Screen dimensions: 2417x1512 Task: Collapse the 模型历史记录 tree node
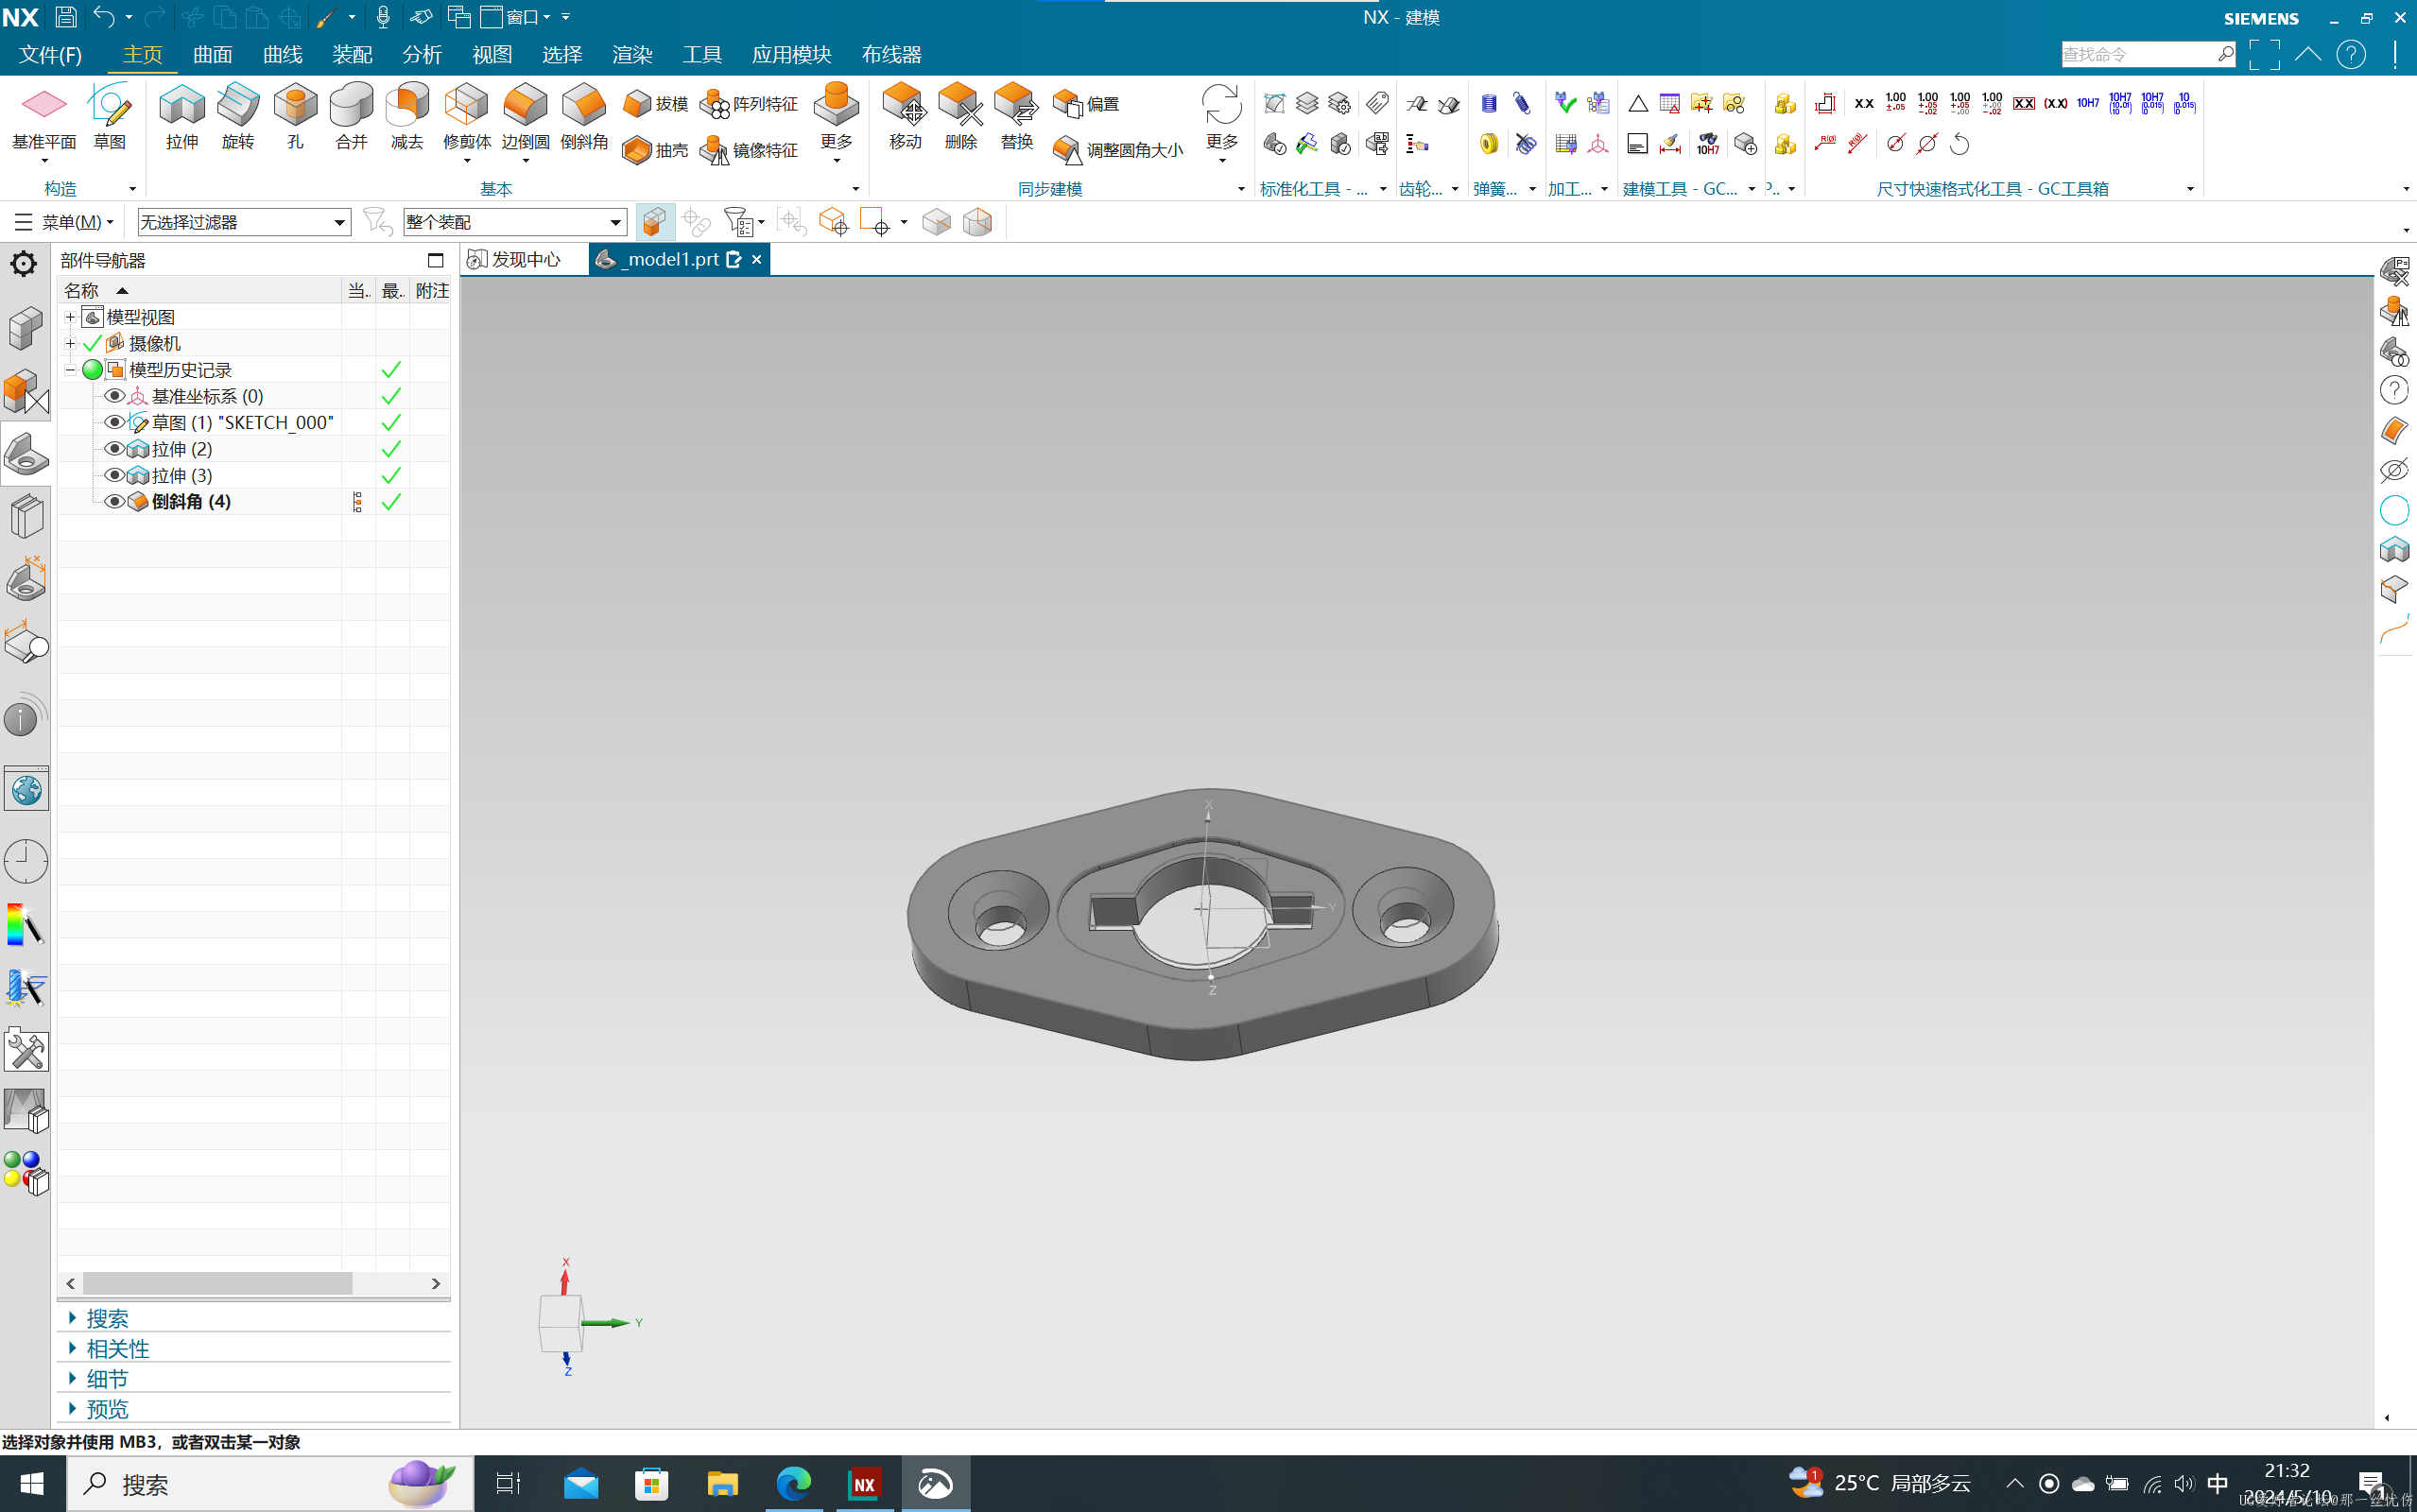coord(70,370)
